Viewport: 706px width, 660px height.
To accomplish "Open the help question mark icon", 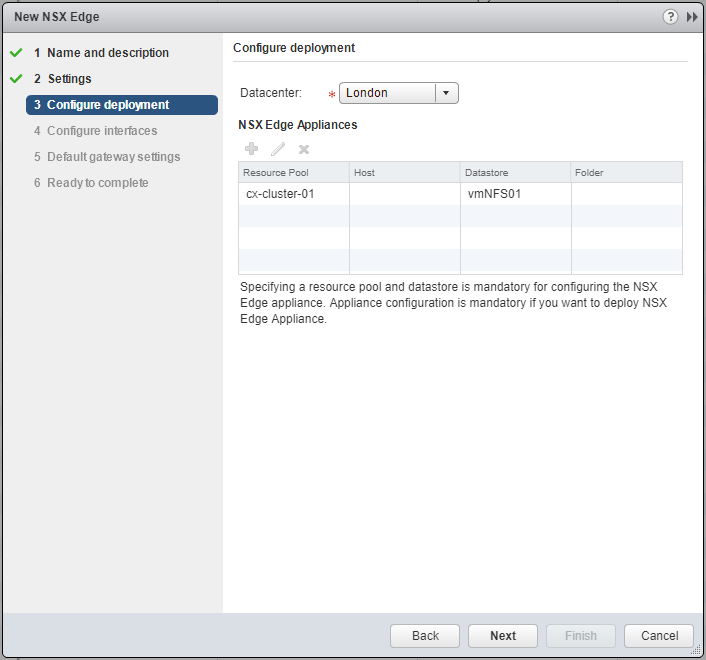I will 670,17.
